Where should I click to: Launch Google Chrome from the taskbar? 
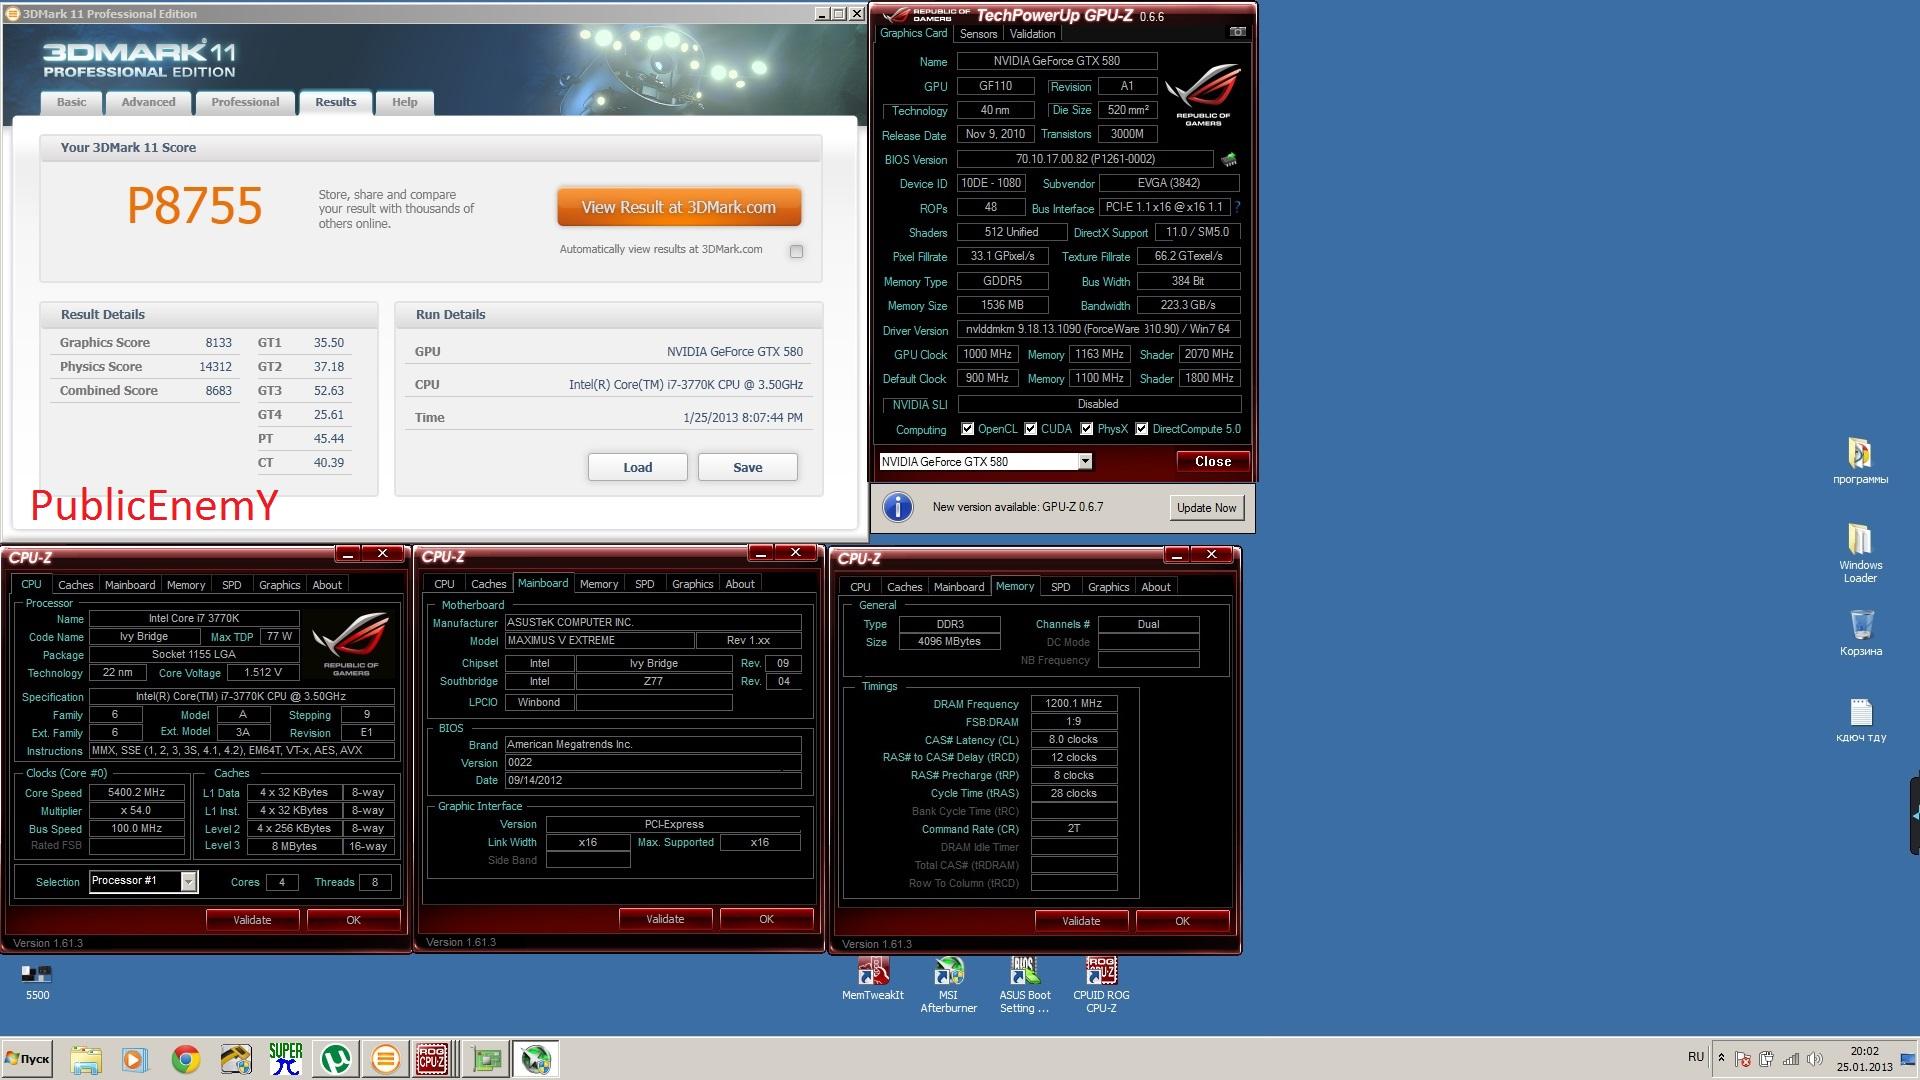tap(185, 1059)
